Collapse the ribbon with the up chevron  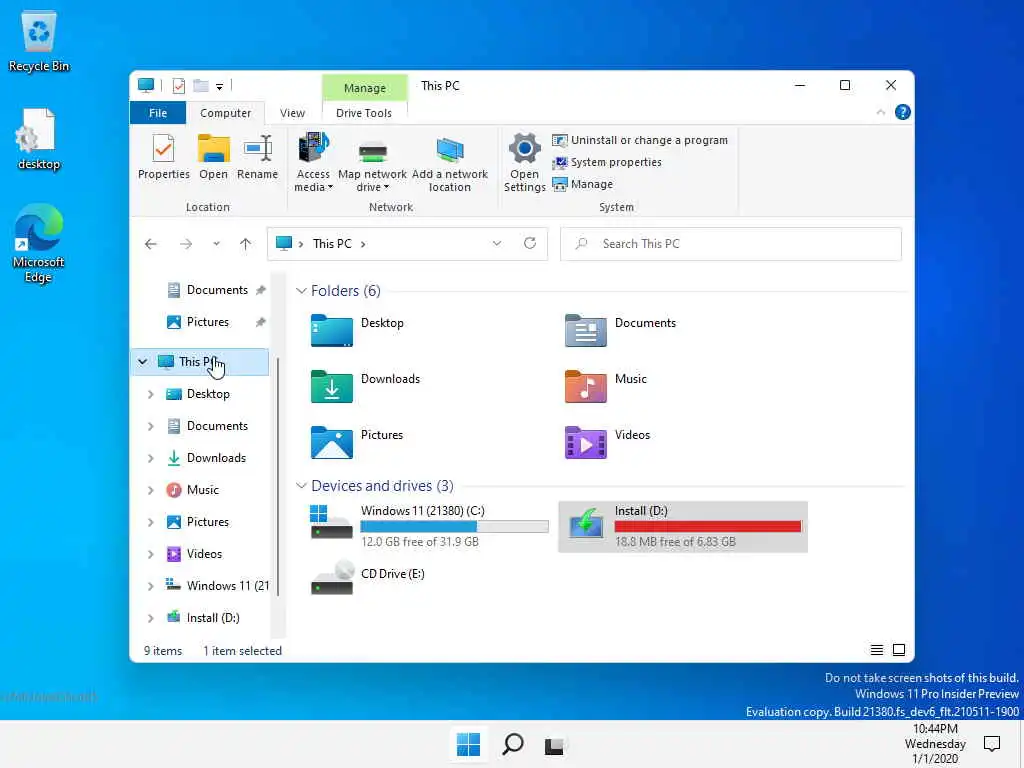click(x=880, y=112)
